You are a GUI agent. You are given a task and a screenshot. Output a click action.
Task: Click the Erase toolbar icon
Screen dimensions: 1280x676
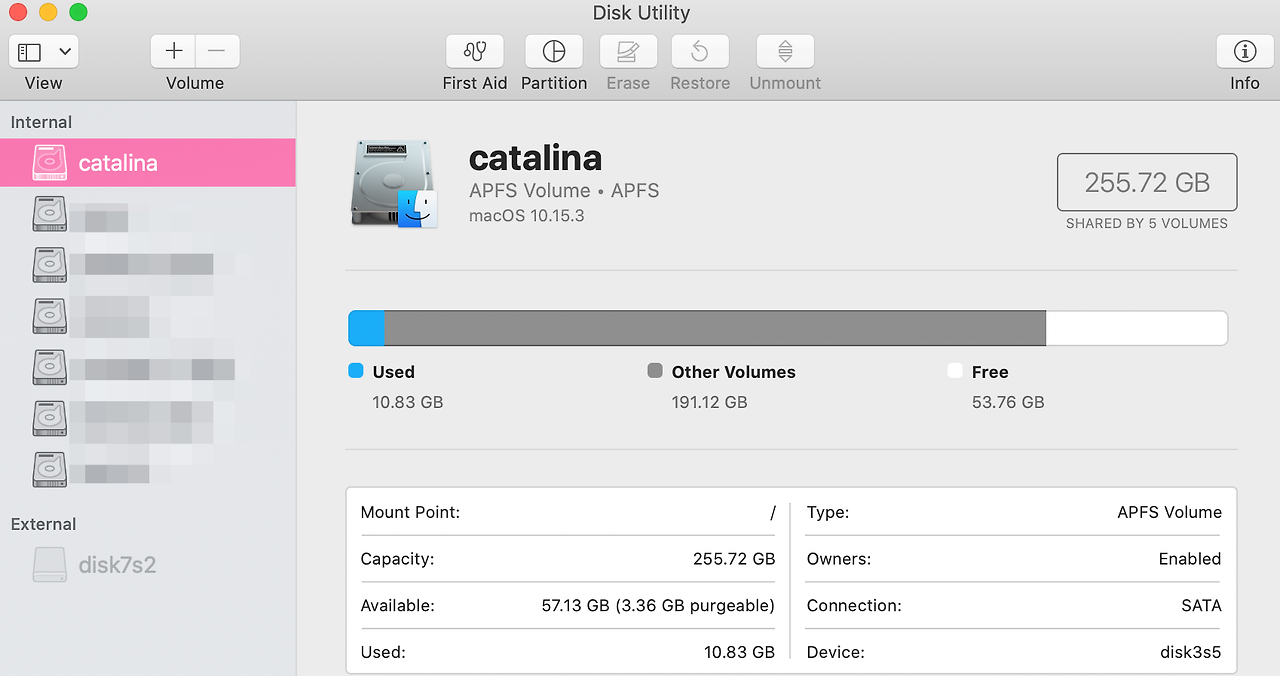point(628,51)
